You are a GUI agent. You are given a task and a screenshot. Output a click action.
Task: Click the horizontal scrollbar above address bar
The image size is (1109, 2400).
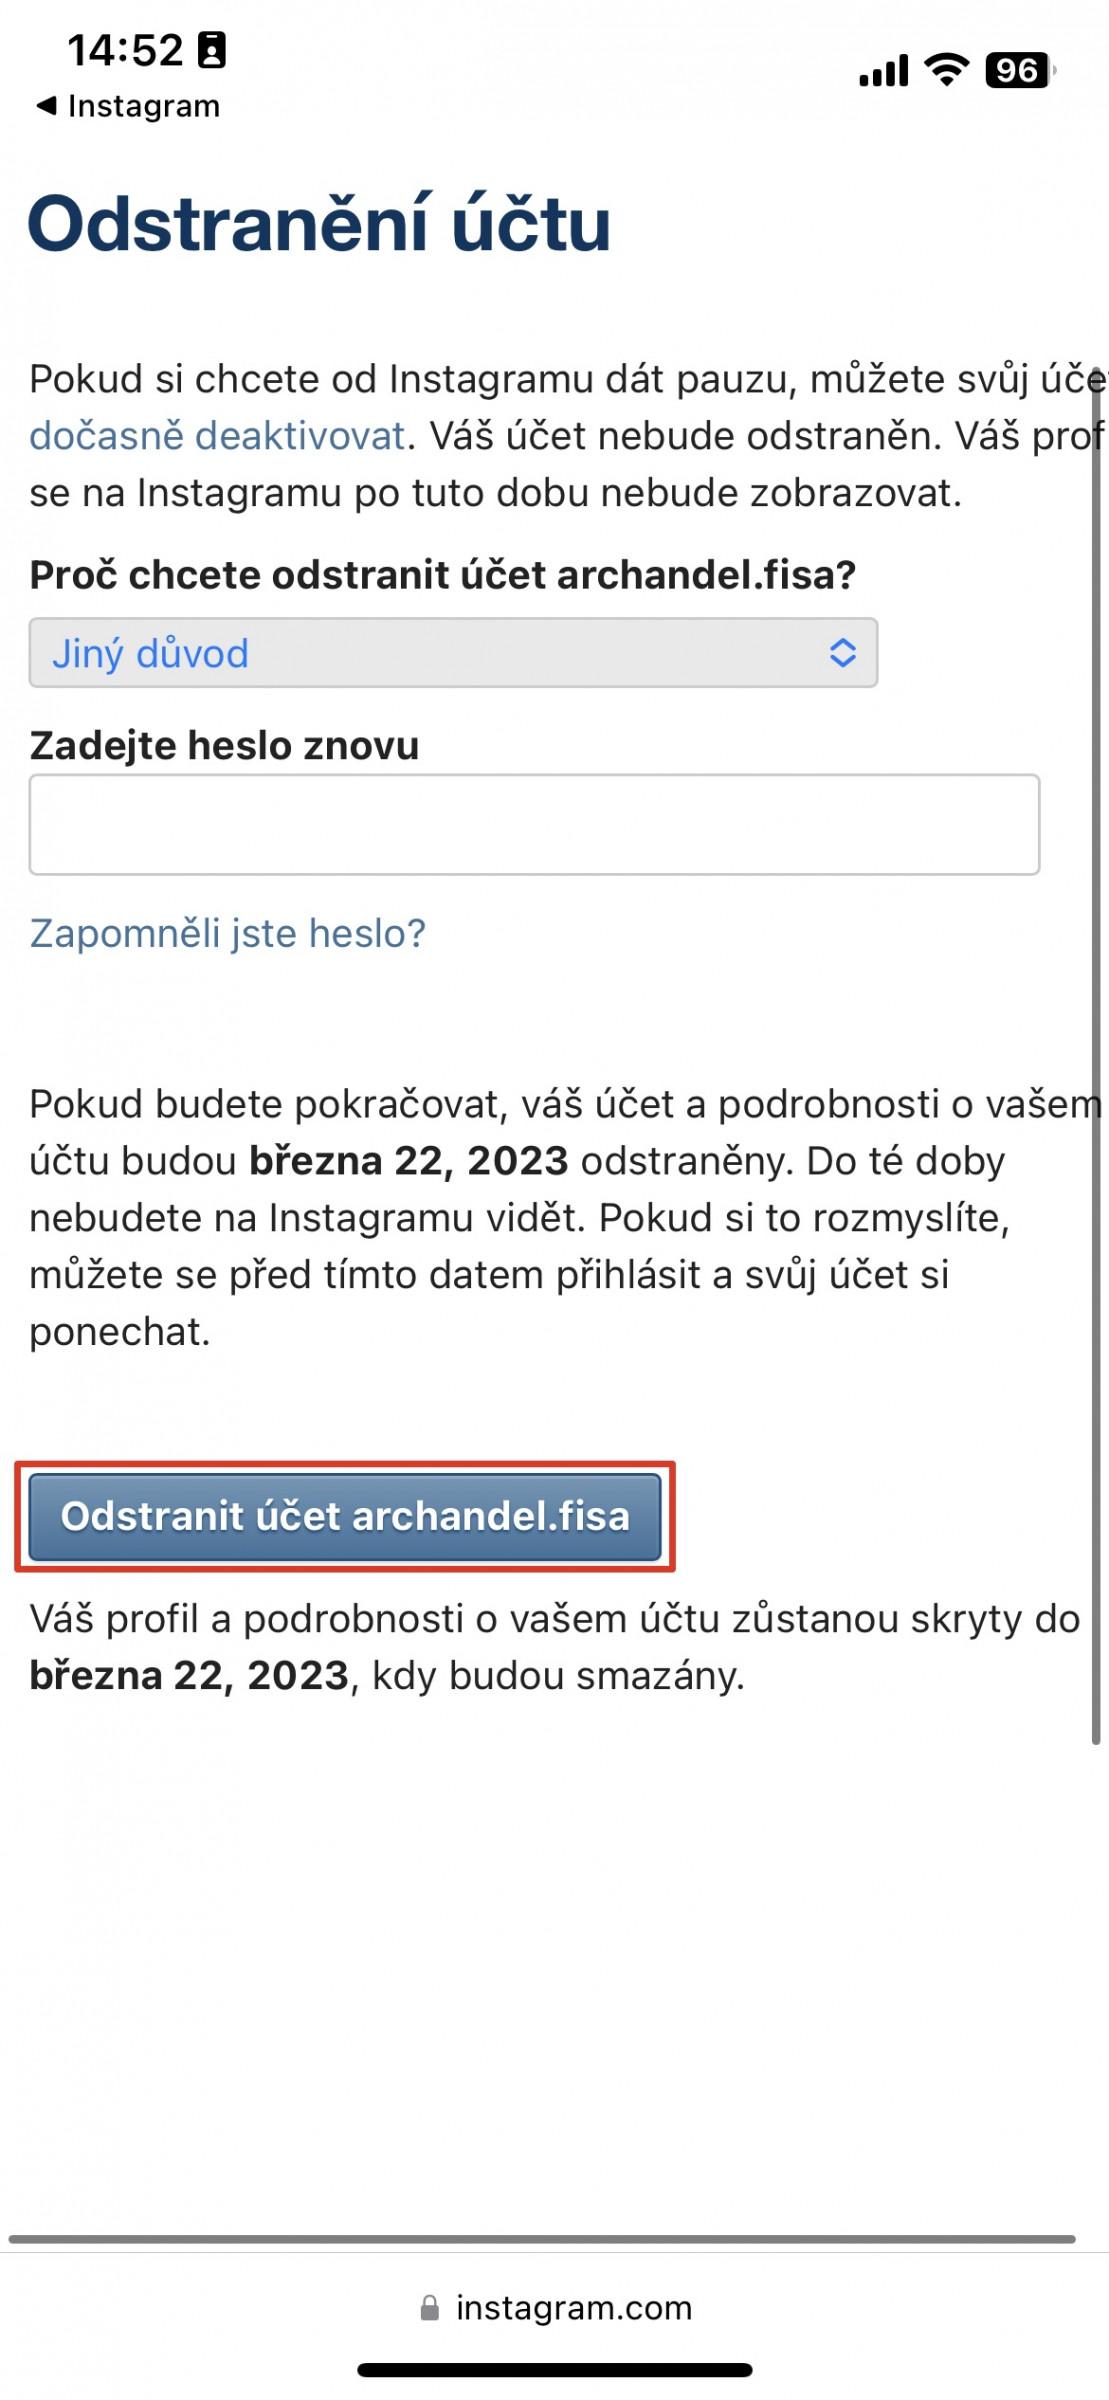tap(542, 2239)
